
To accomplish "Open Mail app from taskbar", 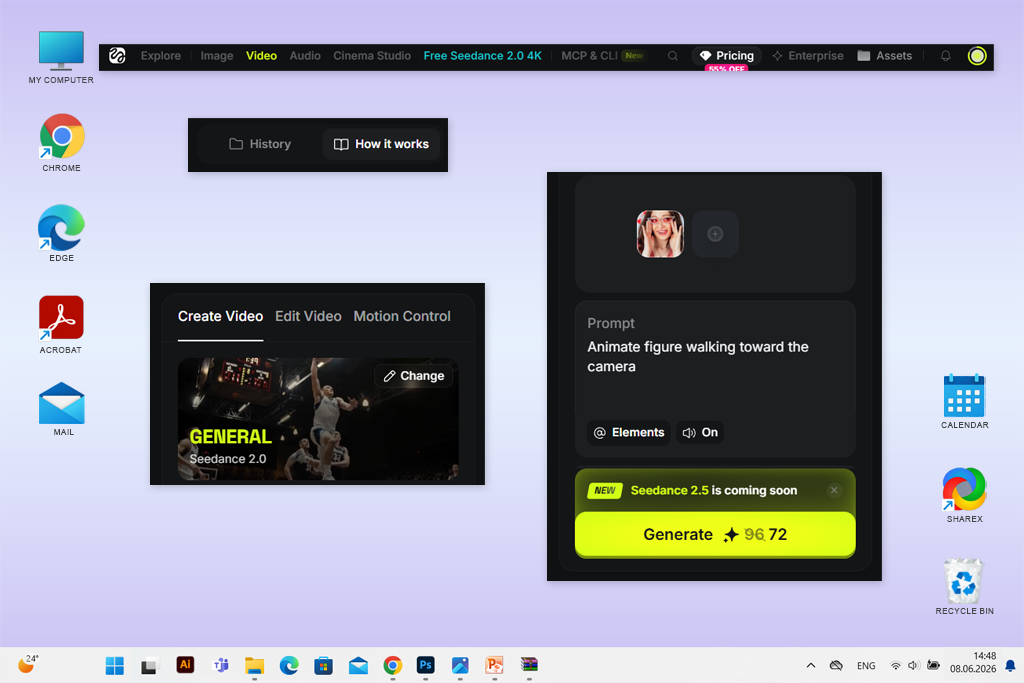I will pos(358,665).
